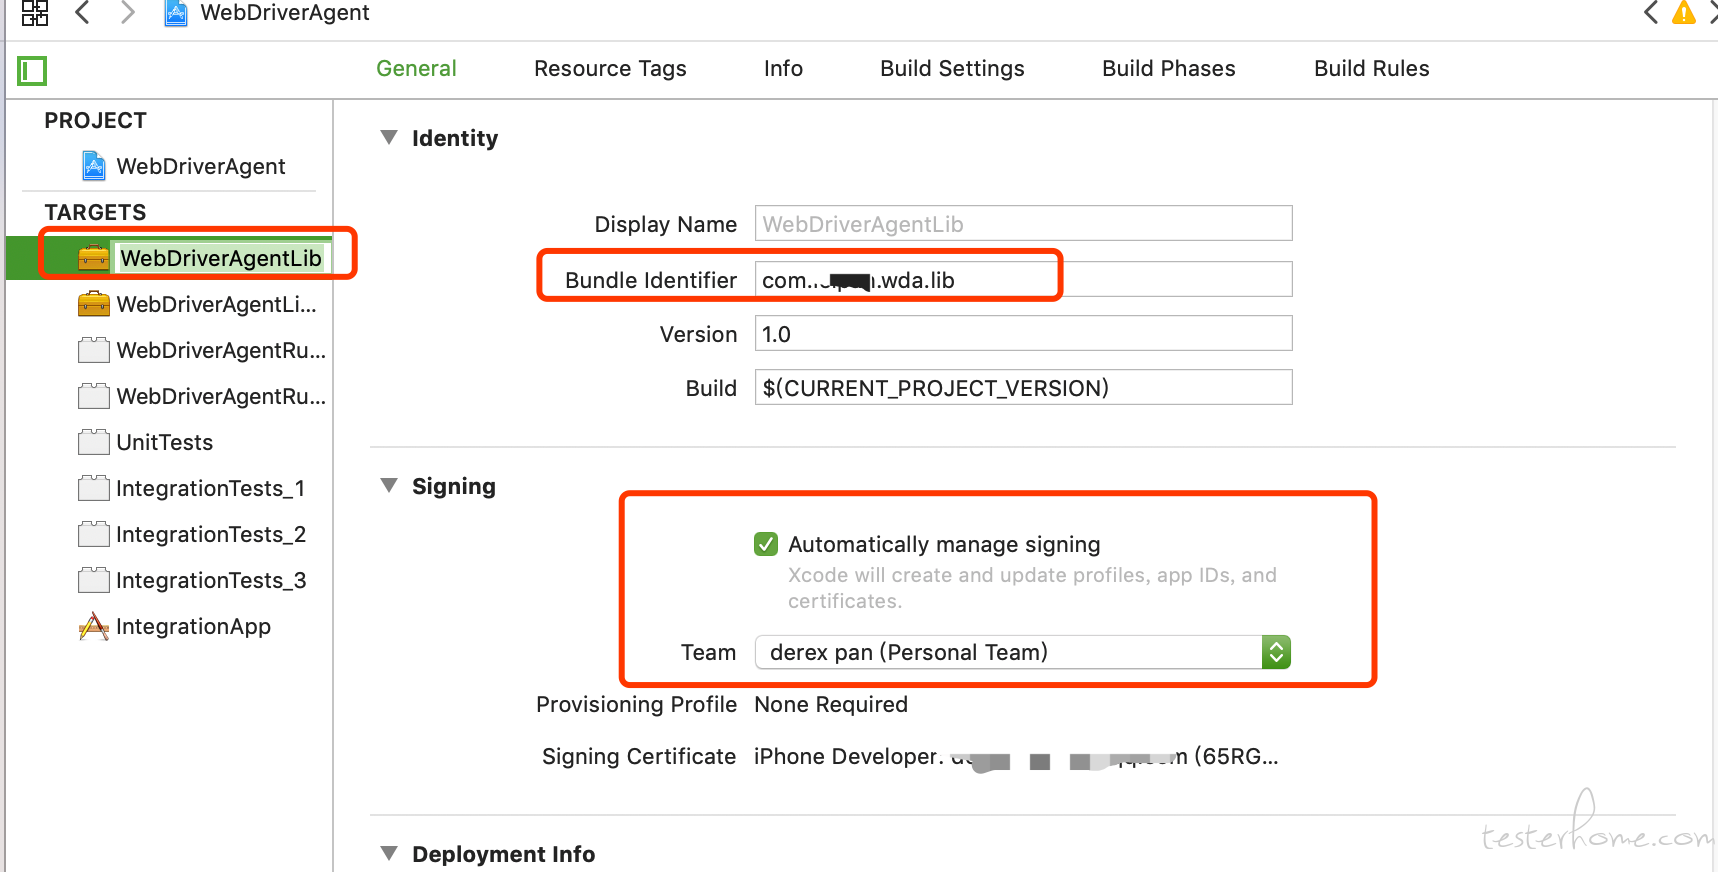Switch to the Resource Tags tab
1718x872 pixels.
(610, 68)
